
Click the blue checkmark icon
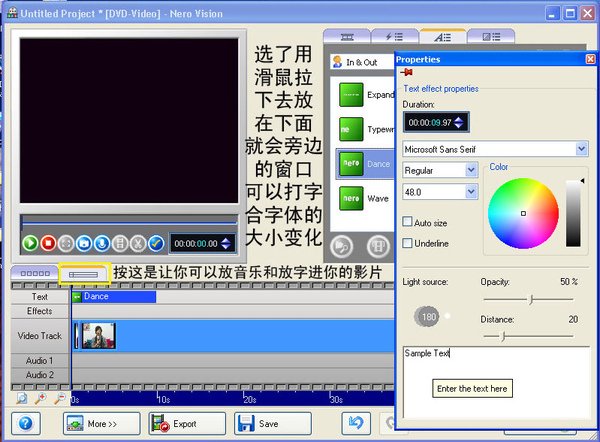tap(156, 243)
